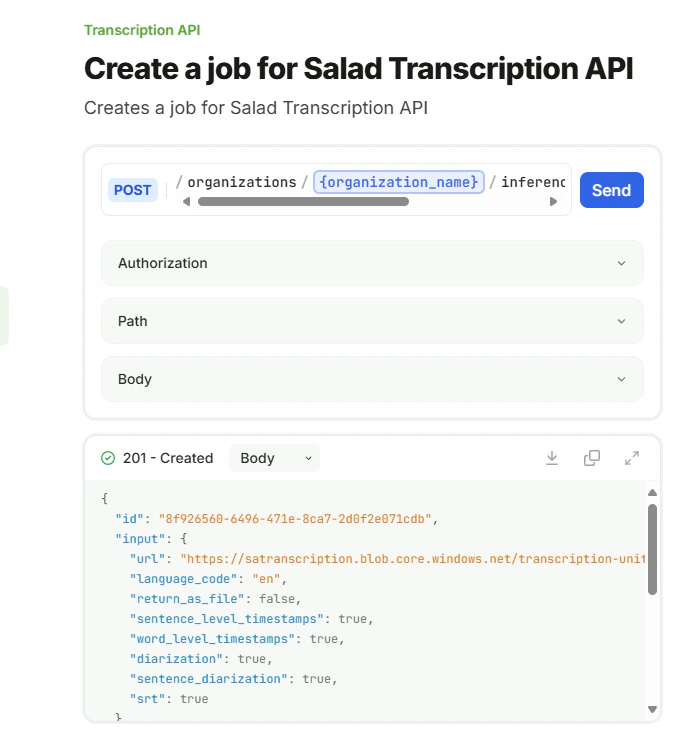Click the URL bar right scroll arrow
The image size is (684, 744).
(553, 202)
